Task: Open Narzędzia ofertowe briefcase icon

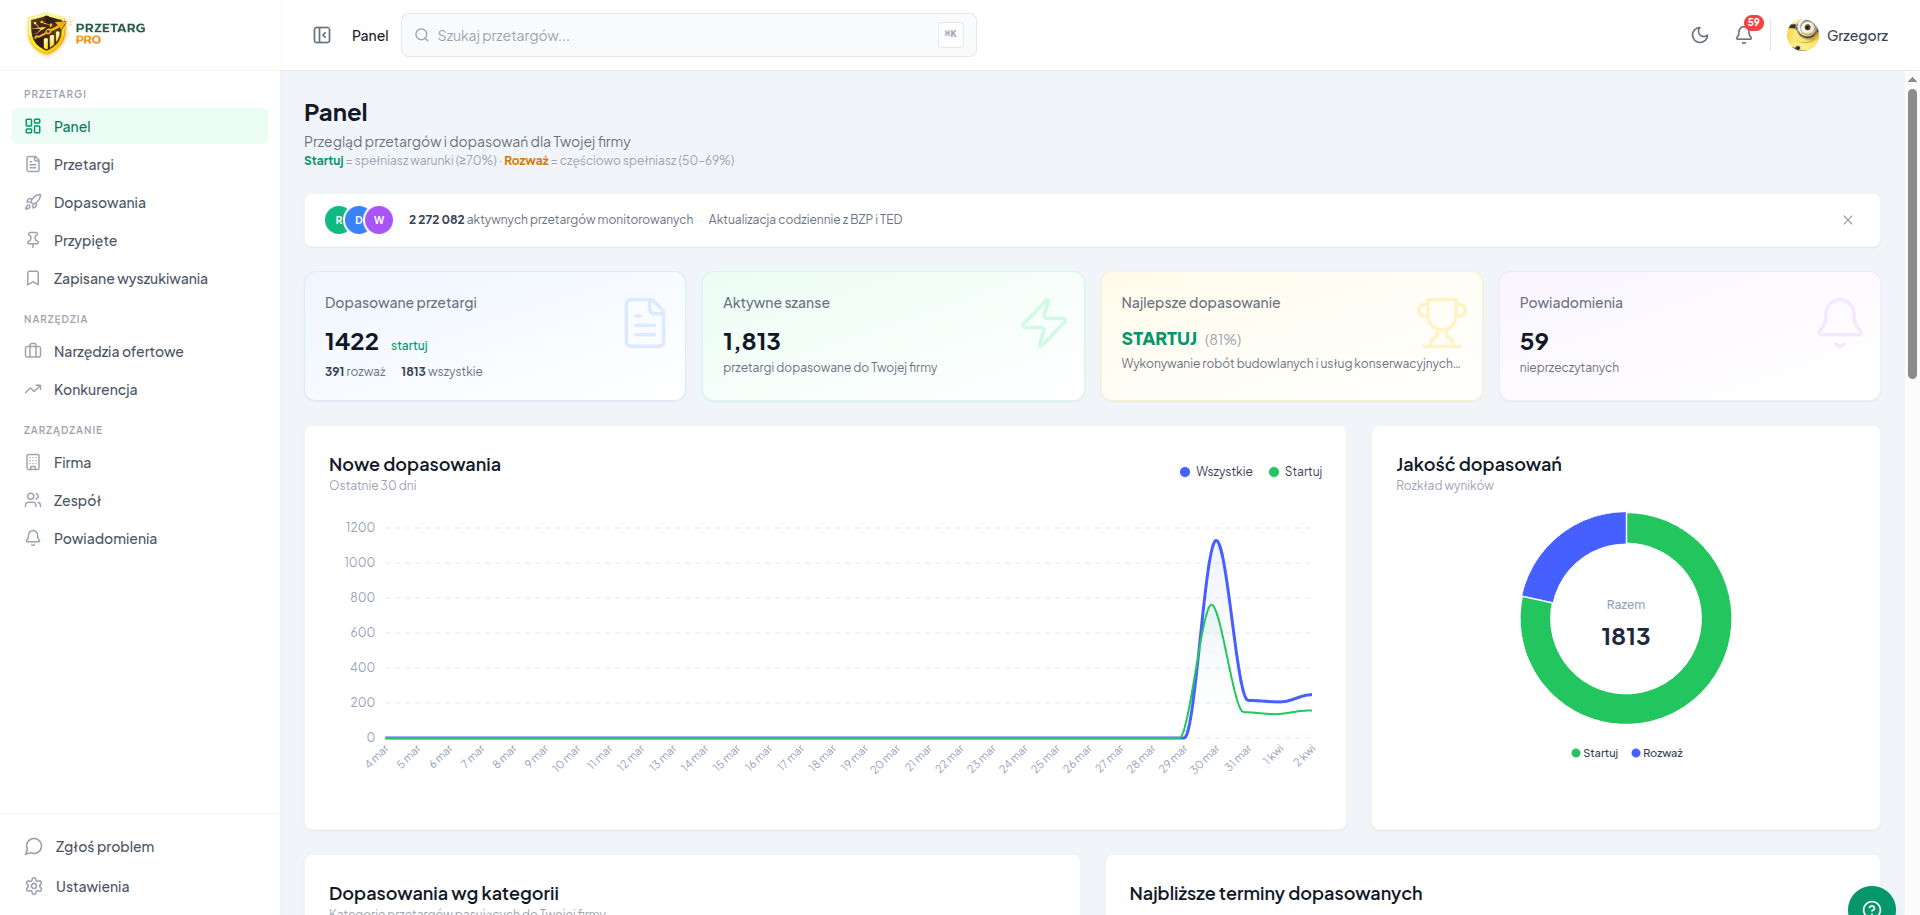Action: [x=33, y=352]
